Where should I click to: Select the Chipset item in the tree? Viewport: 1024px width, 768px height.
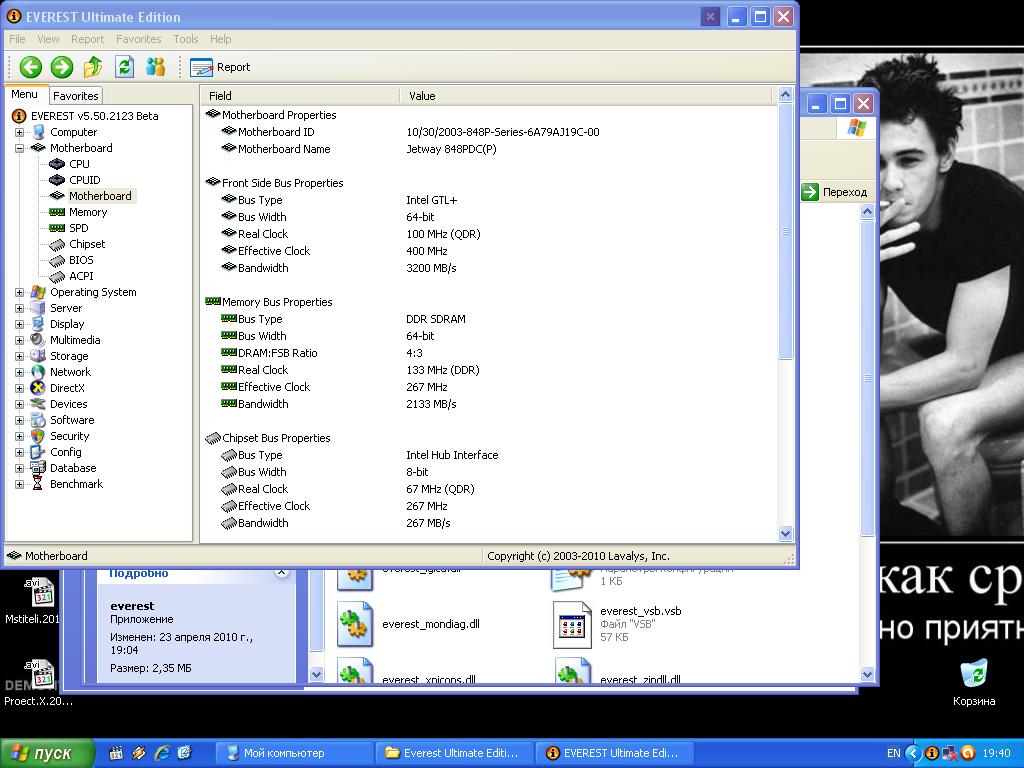point(86,244)
